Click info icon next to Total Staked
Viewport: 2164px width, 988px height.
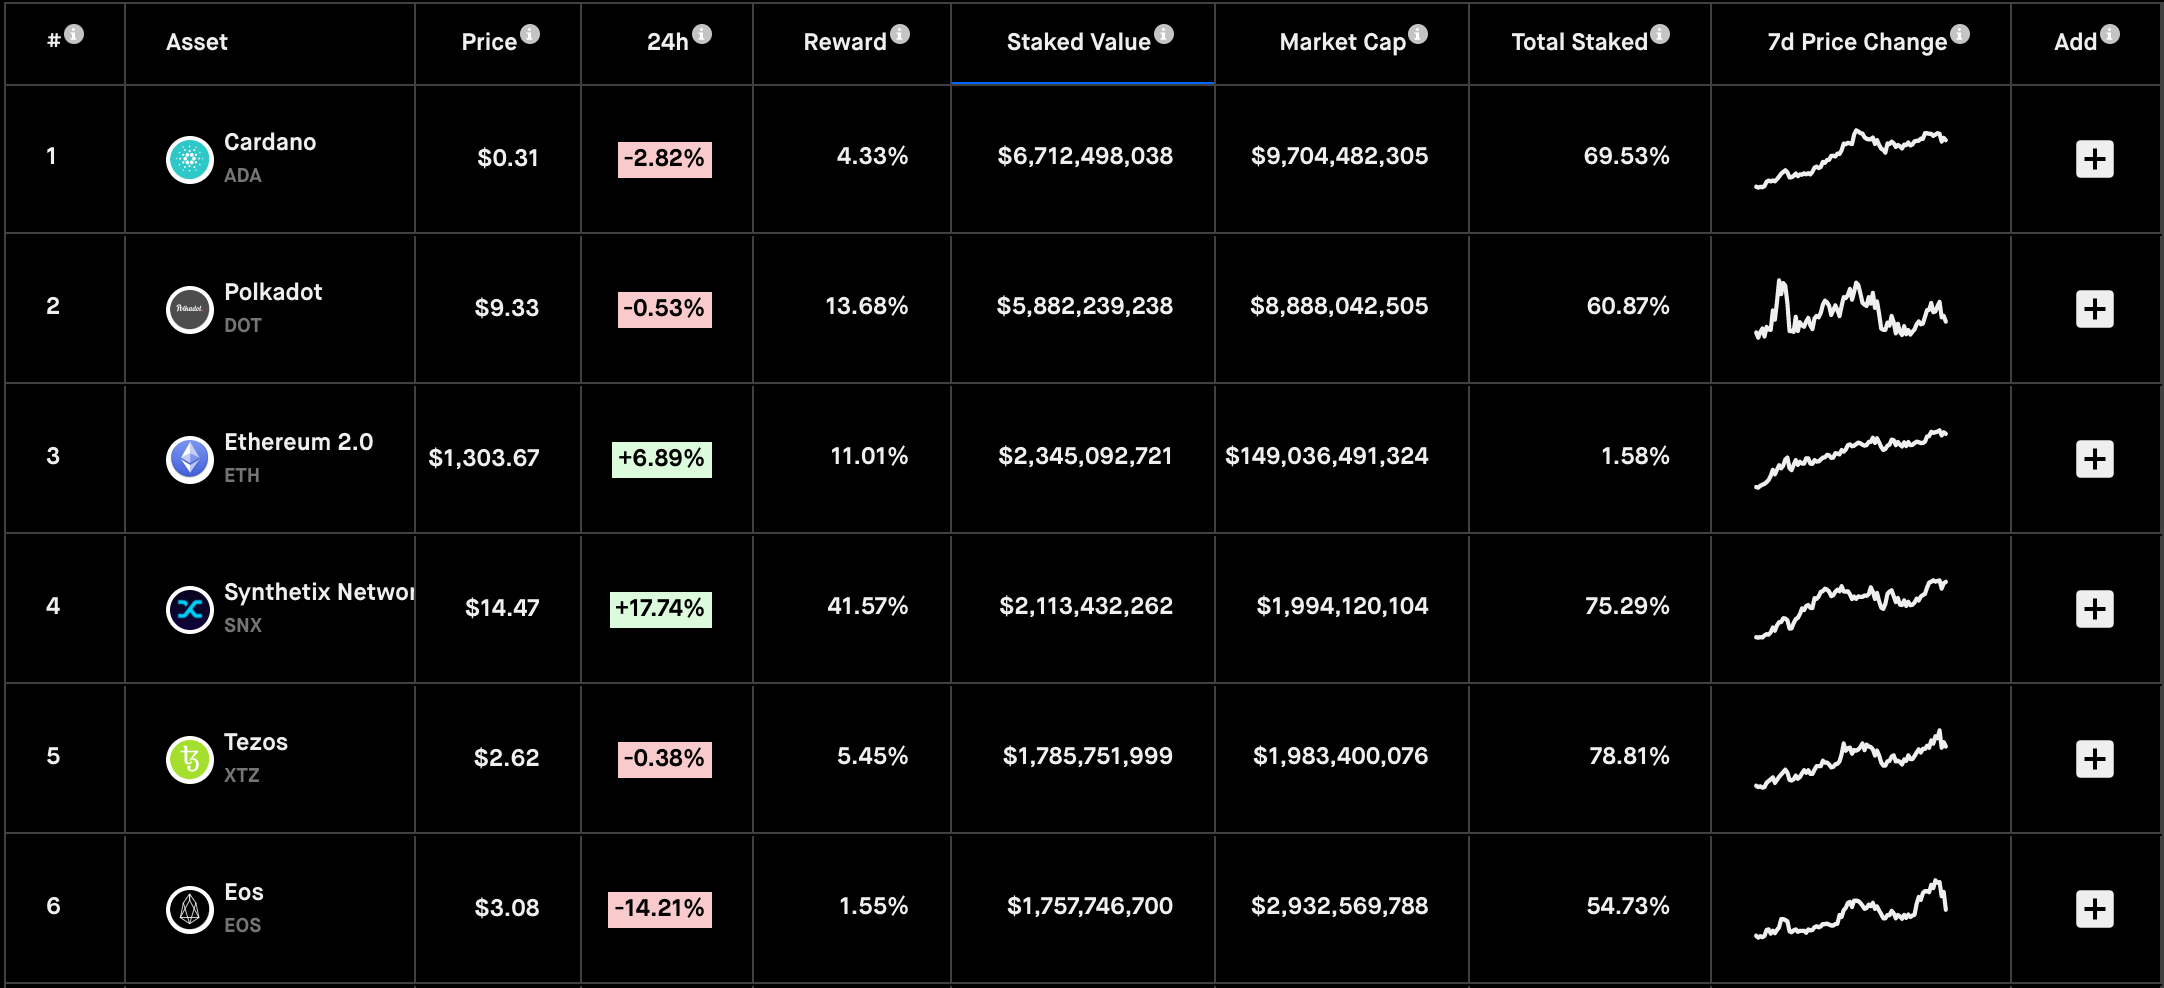click(x=1660, y=34)
